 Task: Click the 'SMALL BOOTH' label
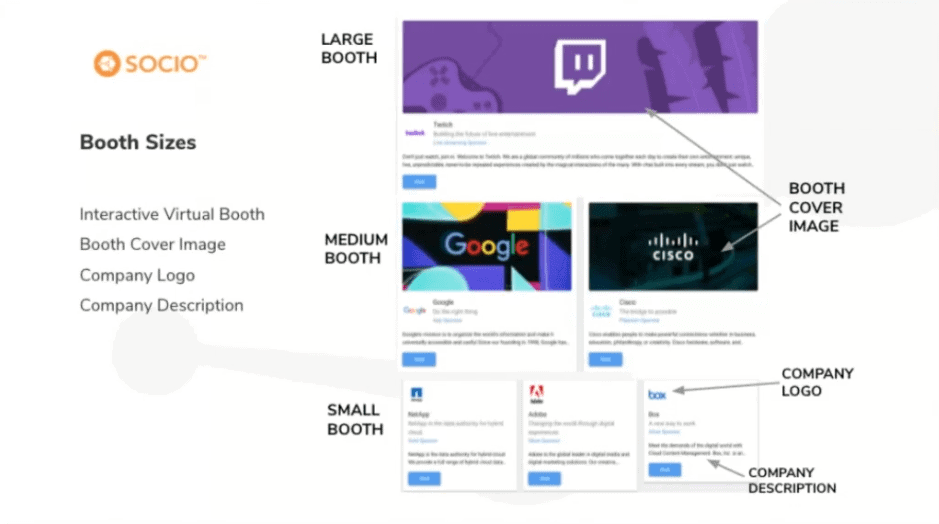(x=355, y=419)
